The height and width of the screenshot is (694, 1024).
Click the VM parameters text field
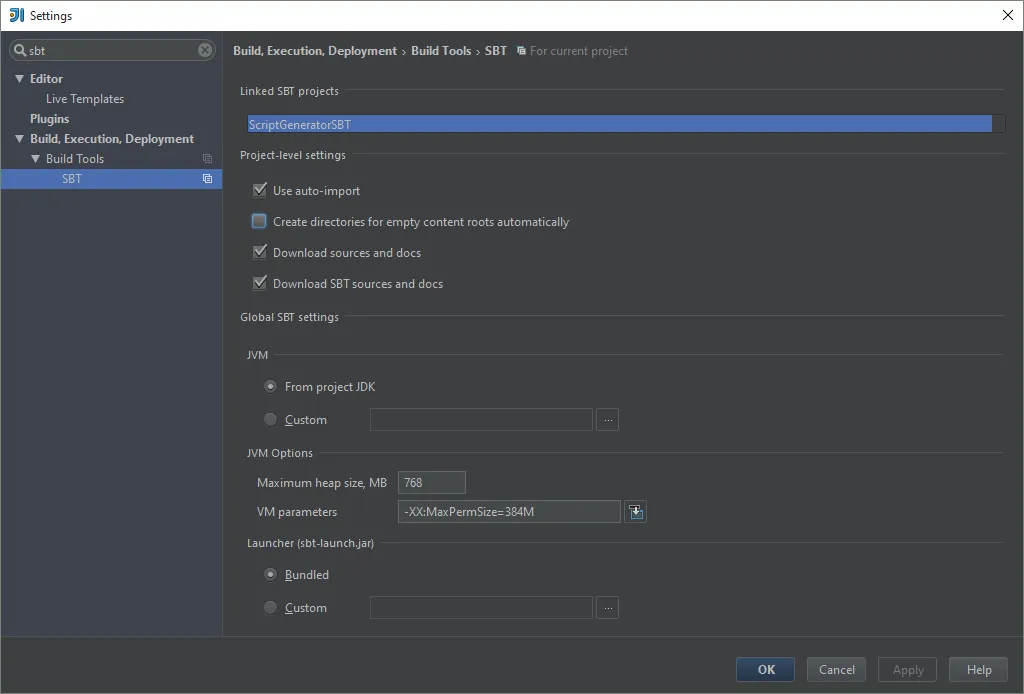point(509,512)
